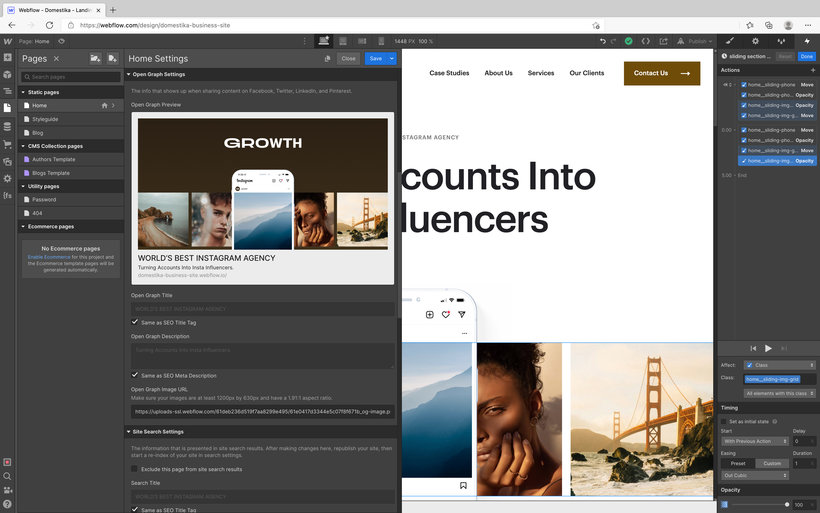
Task: Create a new page
Action: pos(112,59)
